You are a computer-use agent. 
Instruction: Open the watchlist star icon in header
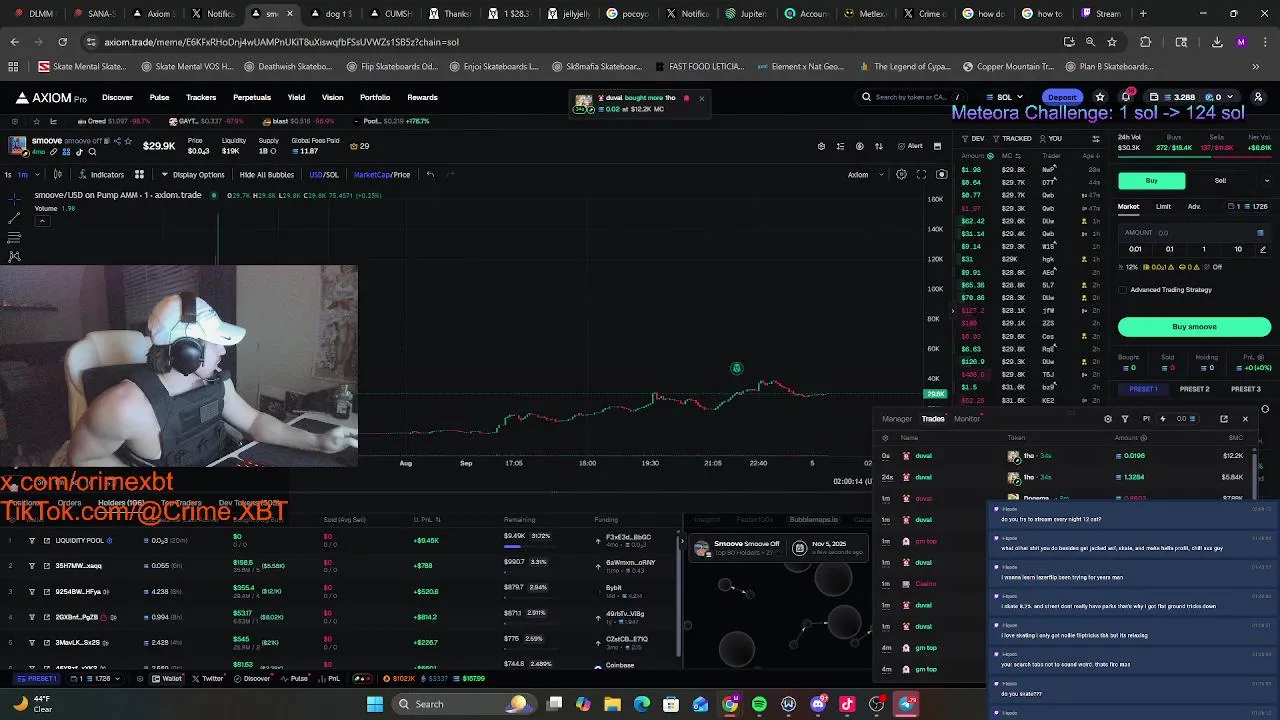(1100, 97)
